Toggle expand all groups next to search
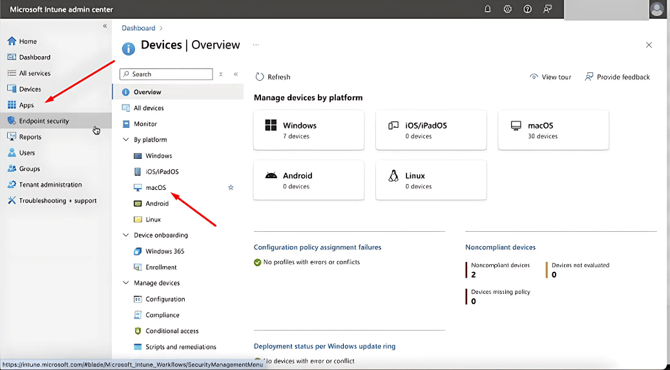The height and width of the screenshot is (370, 670). point(221,74)
